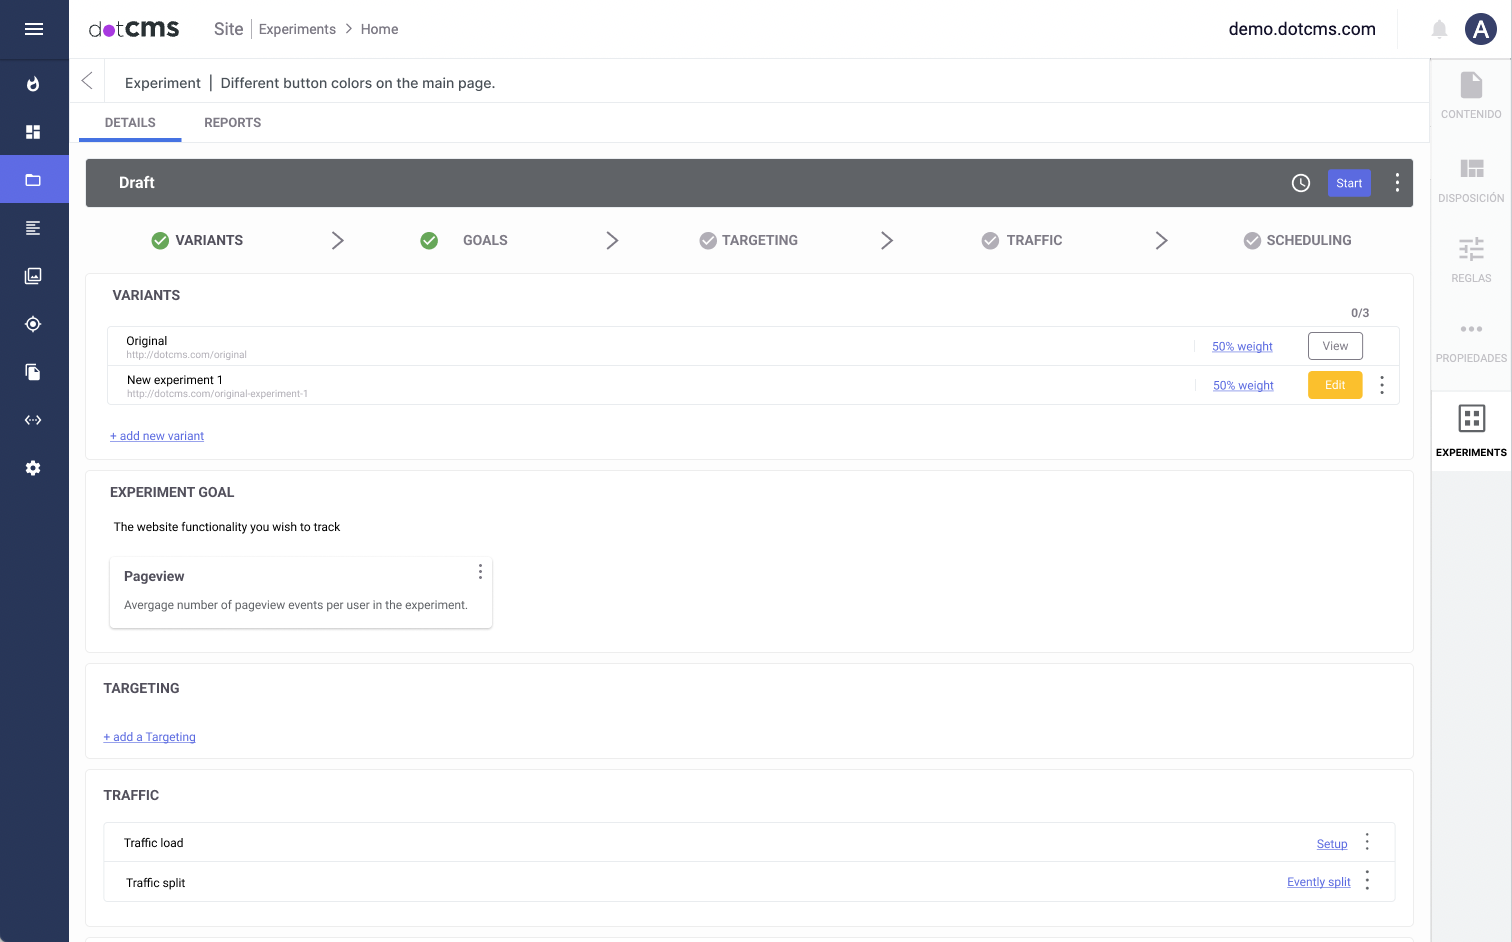The height and width of the screenshot is (942, 1512).
Task: Open the Pageview goal options menu
Action: [x=480, y=571]
